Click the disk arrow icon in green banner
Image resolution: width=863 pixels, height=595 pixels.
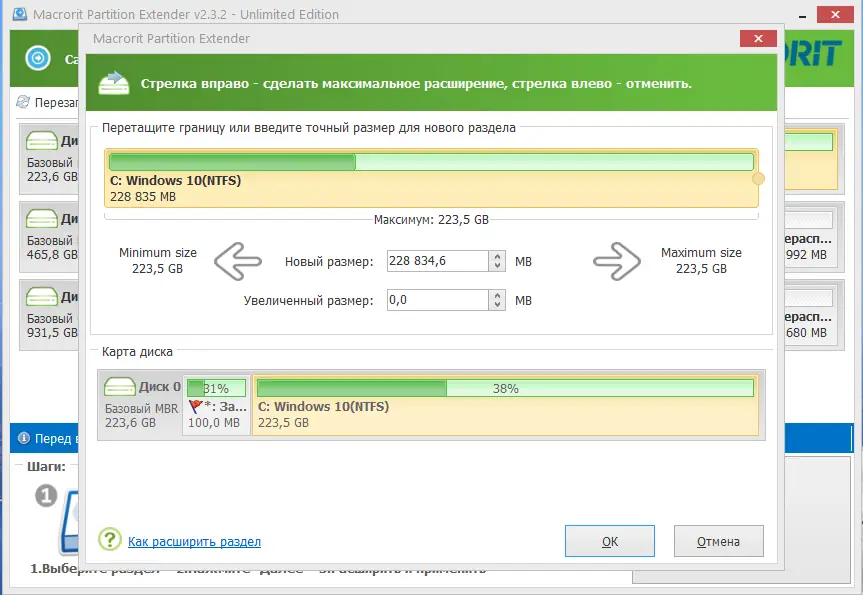[113, 83]
